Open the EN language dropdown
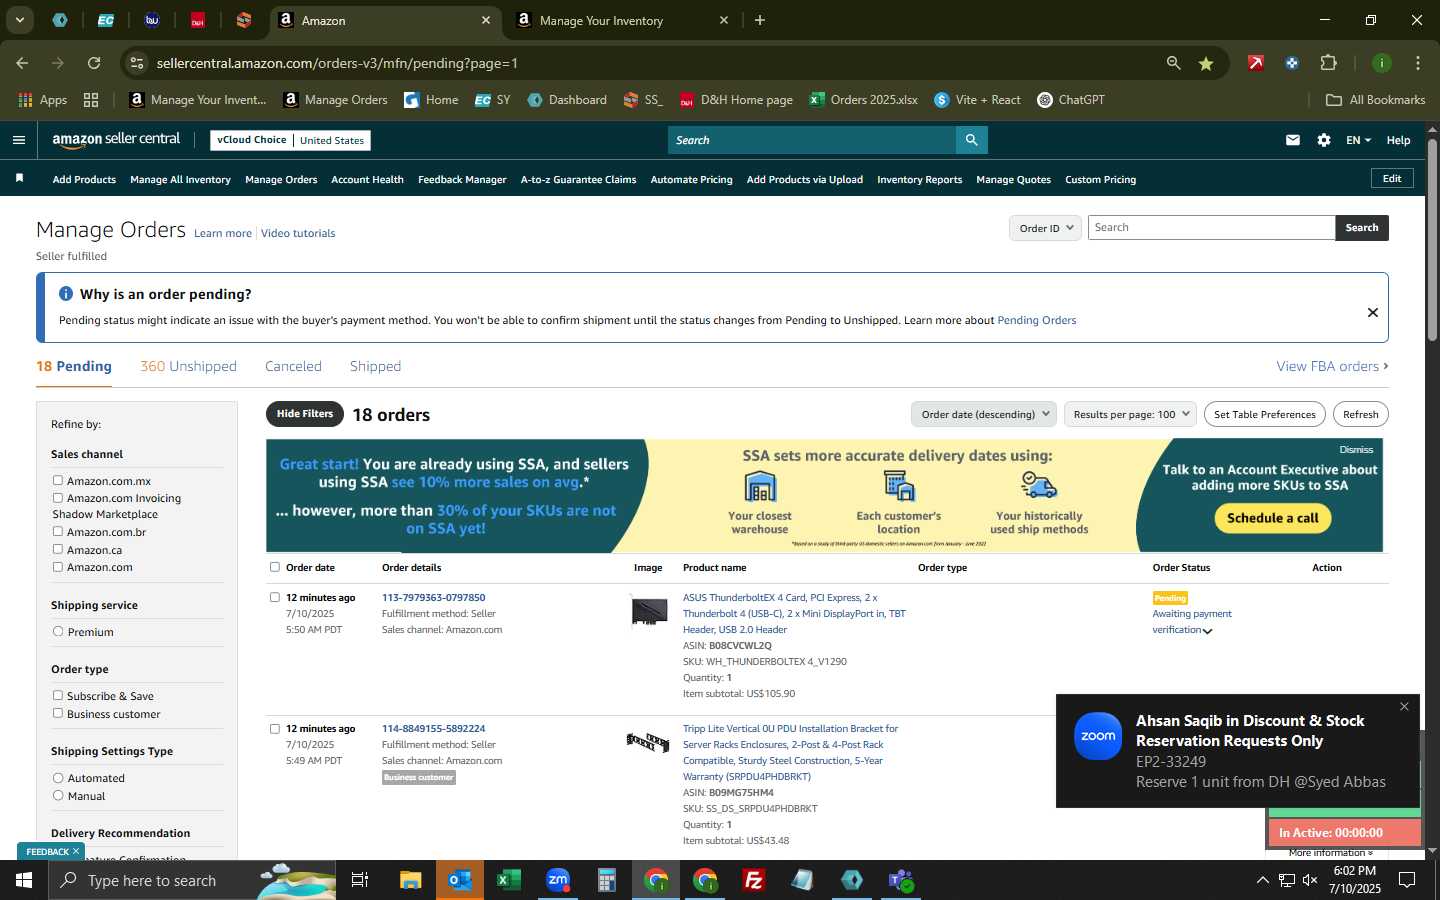Image resolution: width=1440 pixels, height=900 pixels. (1358, 140)
